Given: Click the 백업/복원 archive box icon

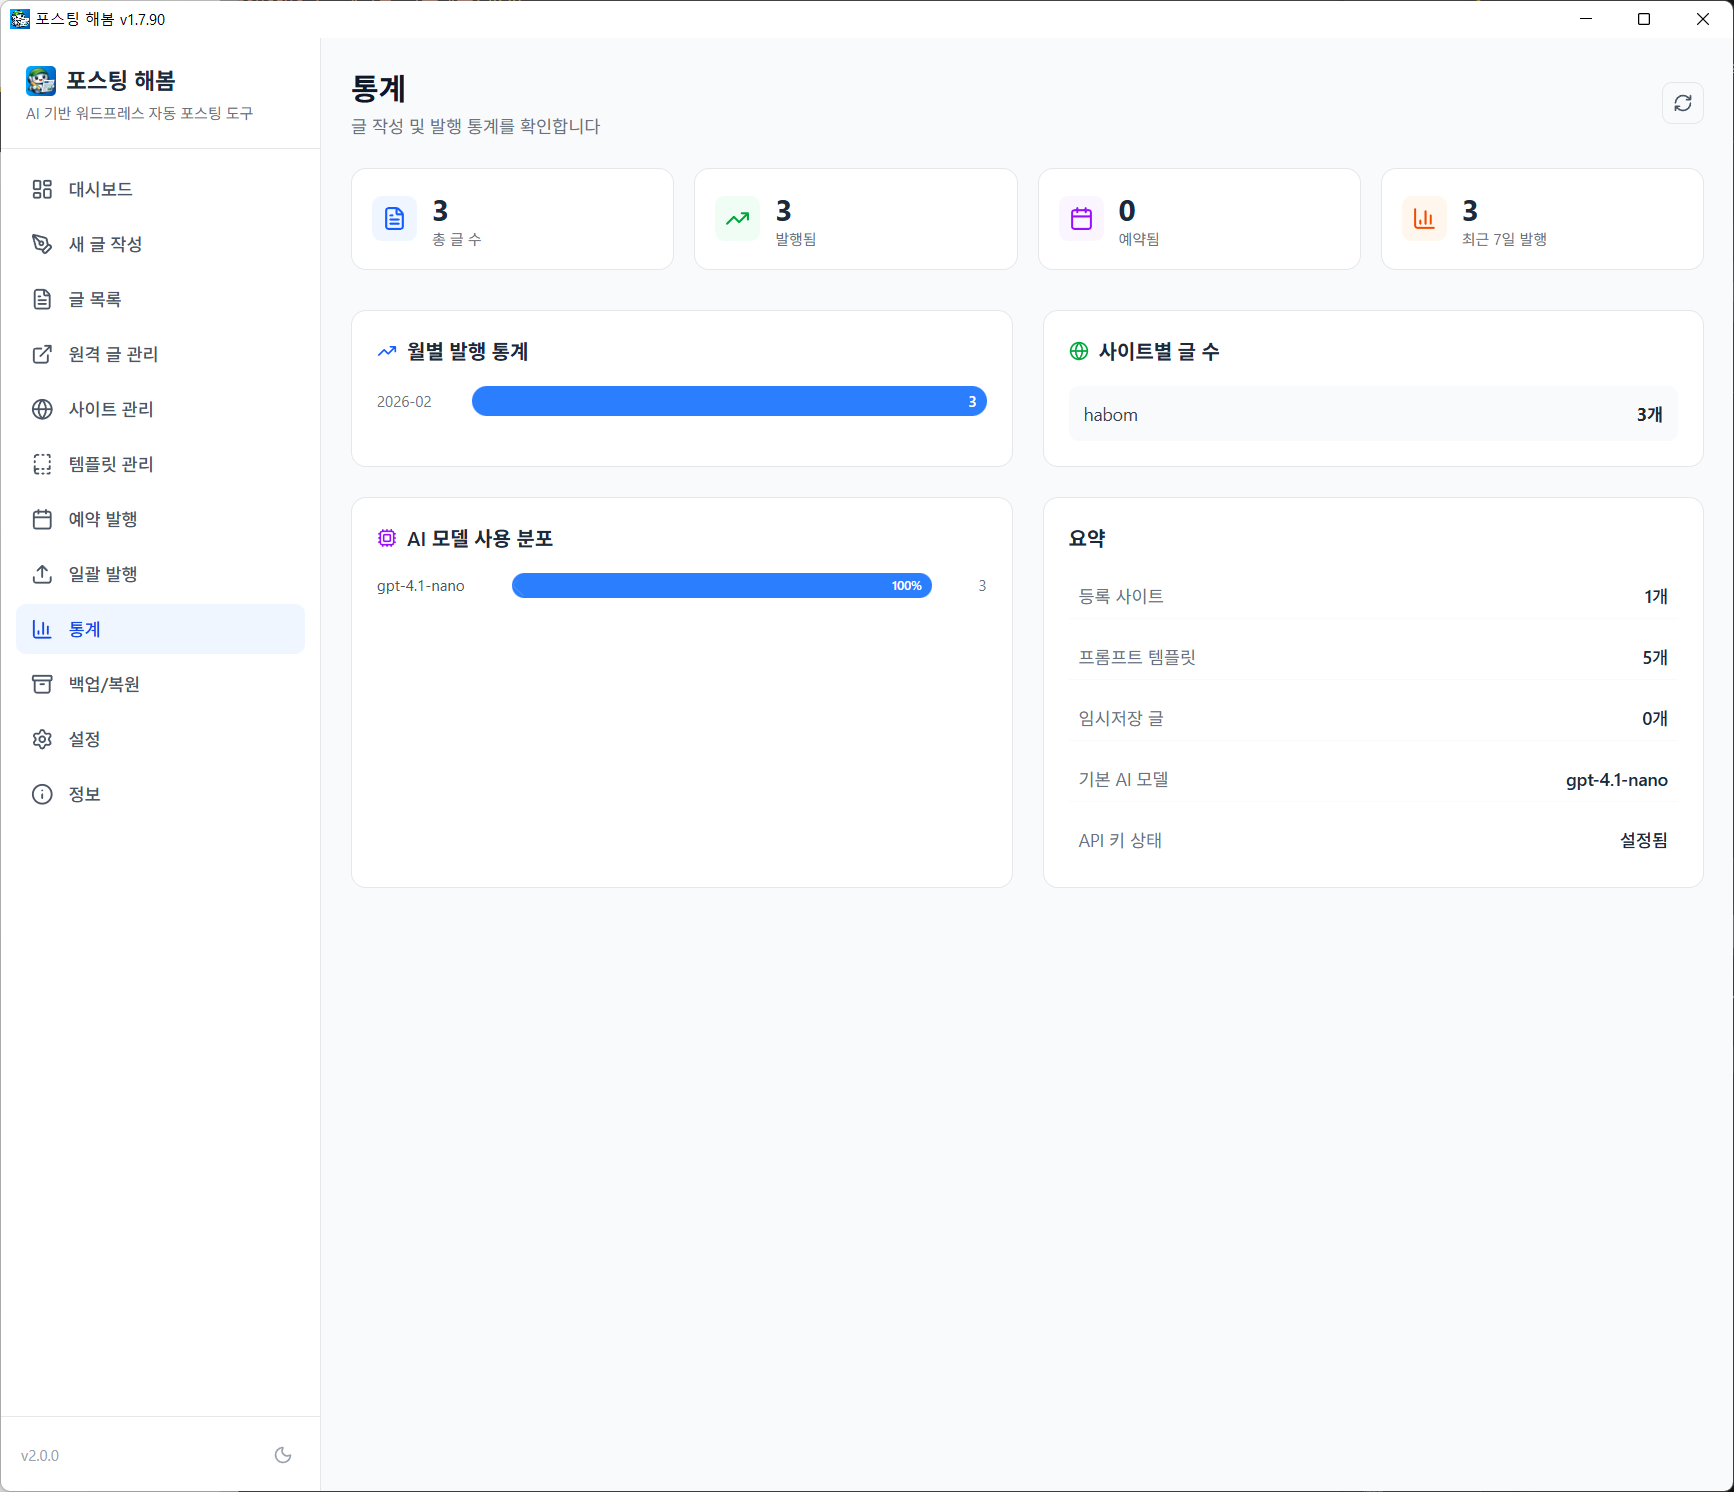Looking at the screenshot, I should click(x=42, y=684).
